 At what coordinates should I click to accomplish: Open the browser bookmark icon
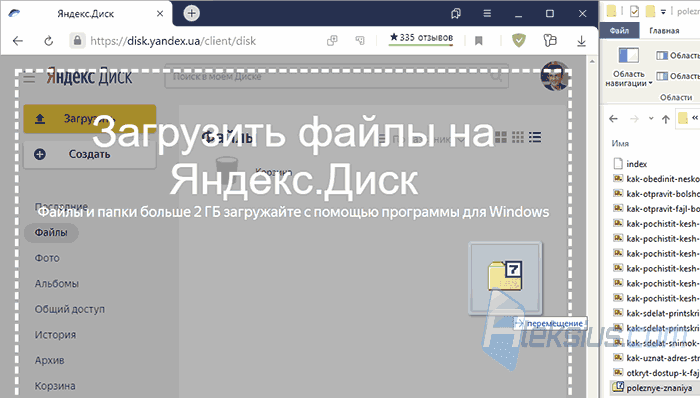point(479,41)
